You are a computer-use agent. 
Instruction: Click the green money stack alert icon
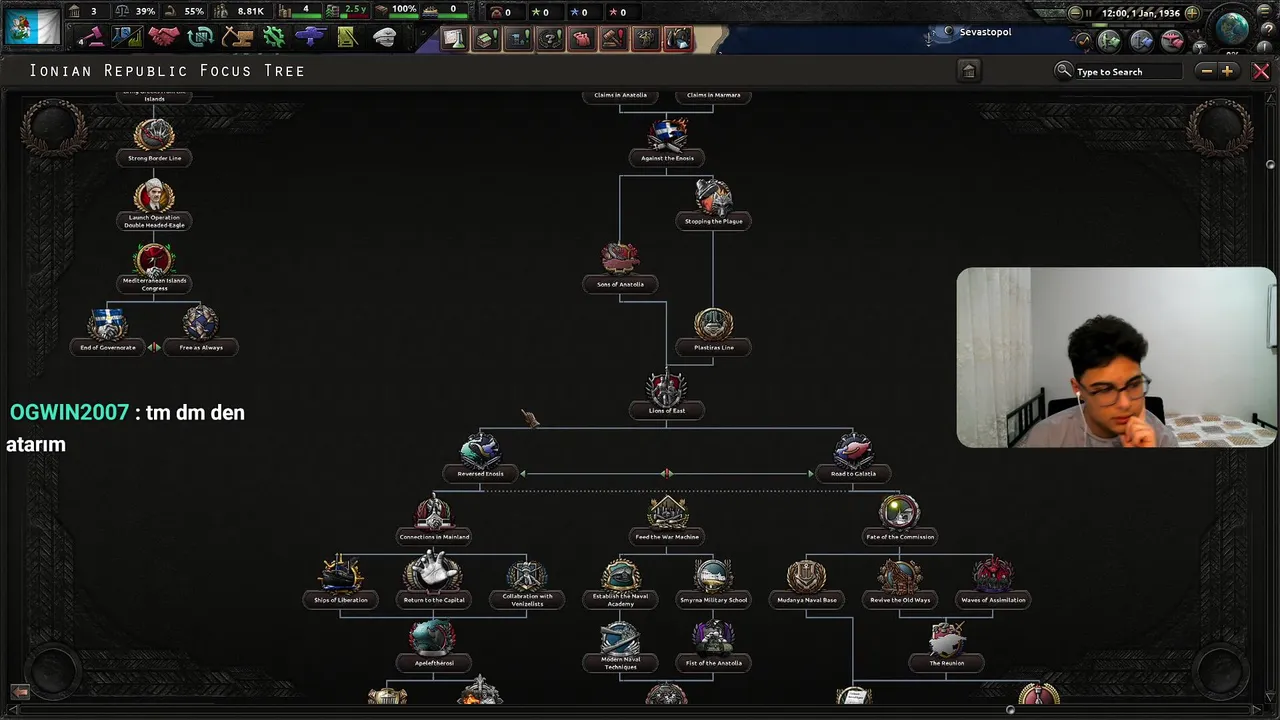point(485,39)
